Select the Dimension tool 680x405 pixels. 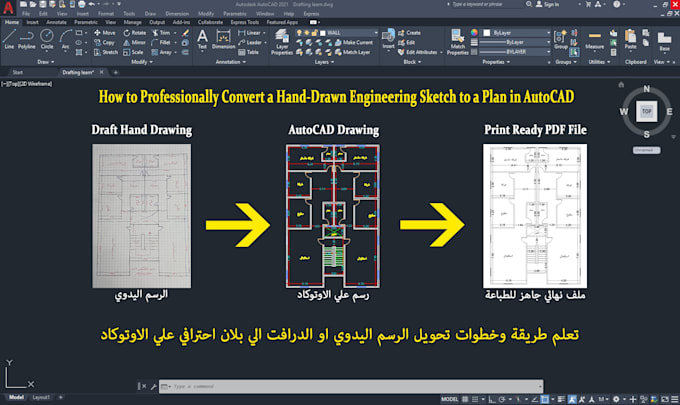(223, 39)
